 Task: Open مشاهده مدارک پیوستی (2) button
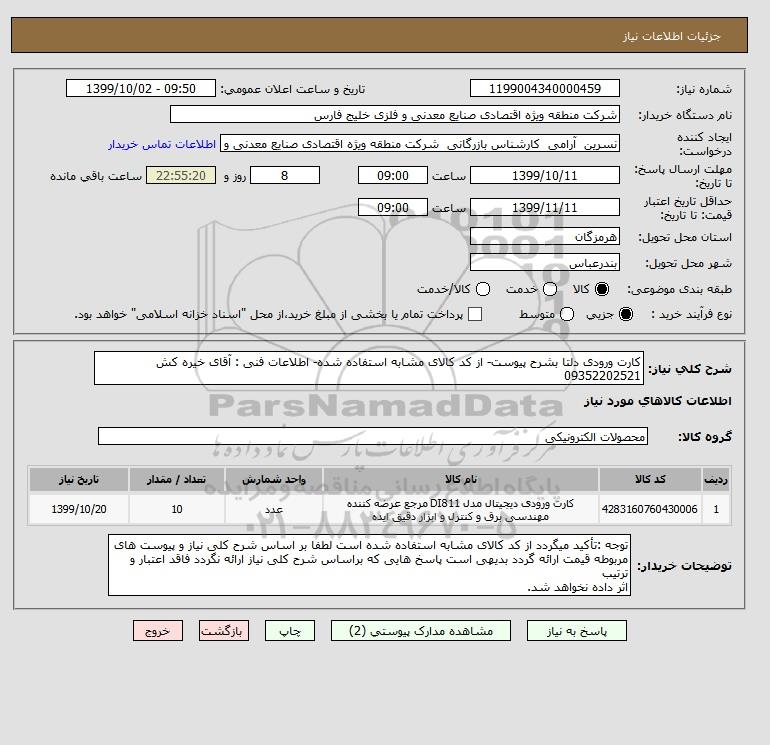[x=421, y=631]
